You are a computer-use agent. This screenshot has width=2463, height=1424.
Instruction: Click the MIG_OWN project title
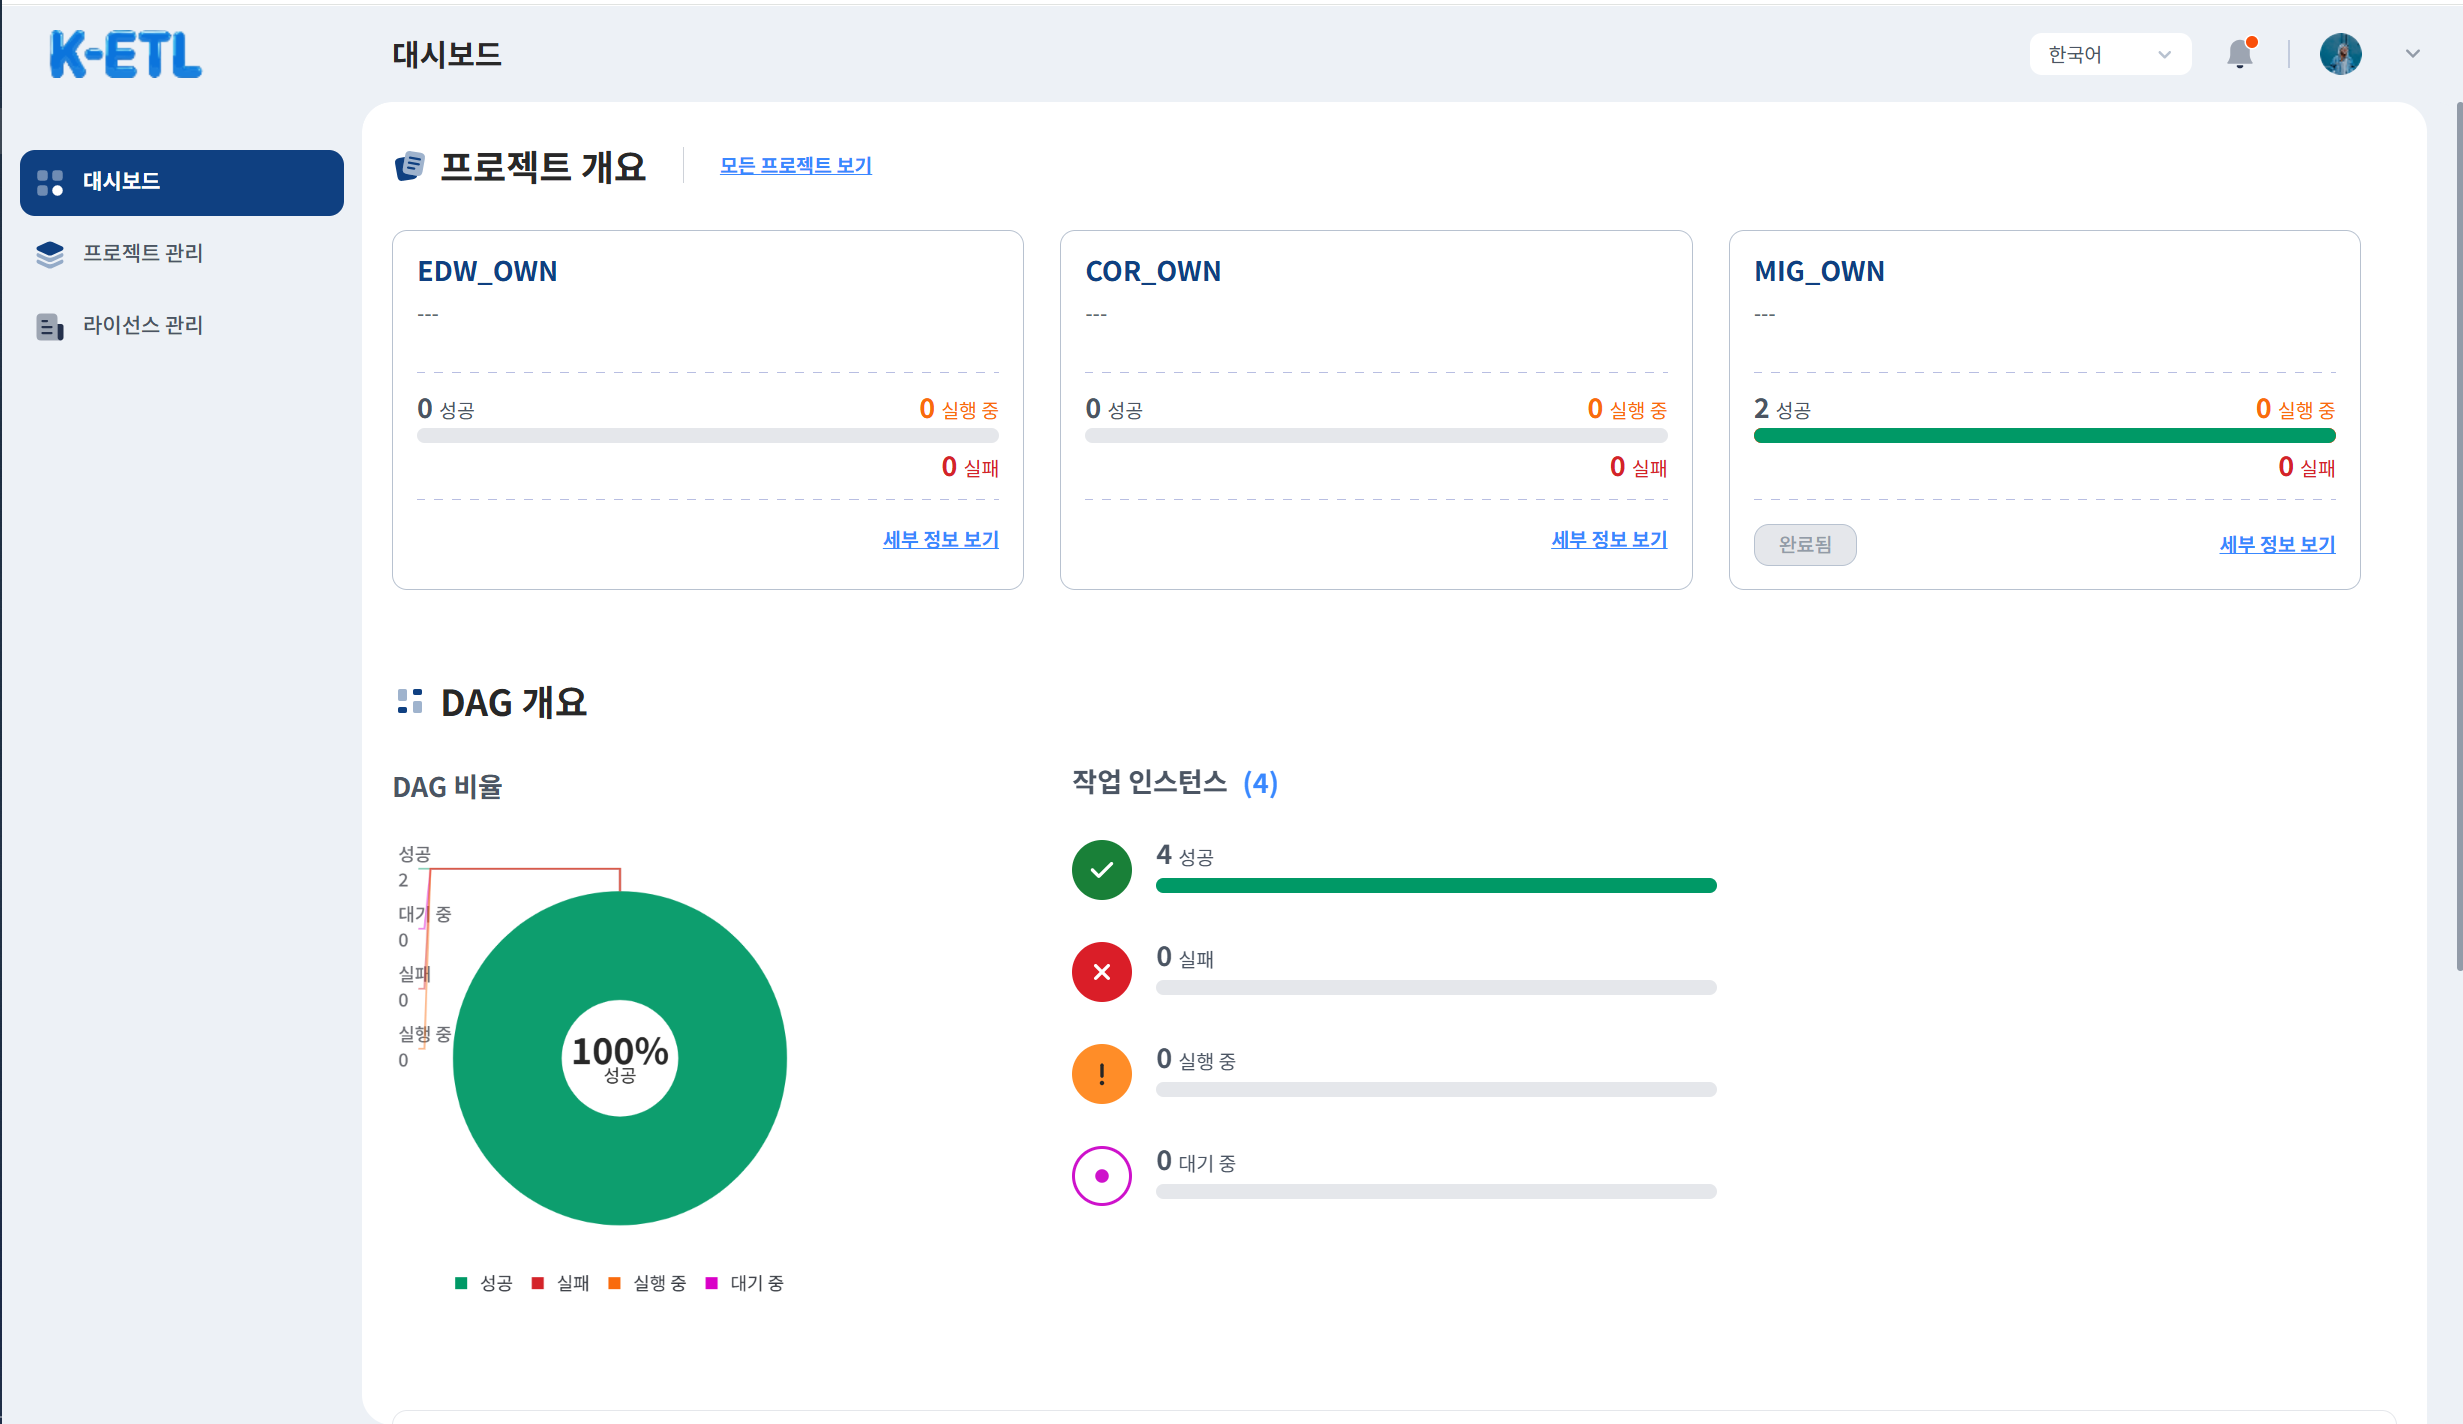coord(1819,271)
